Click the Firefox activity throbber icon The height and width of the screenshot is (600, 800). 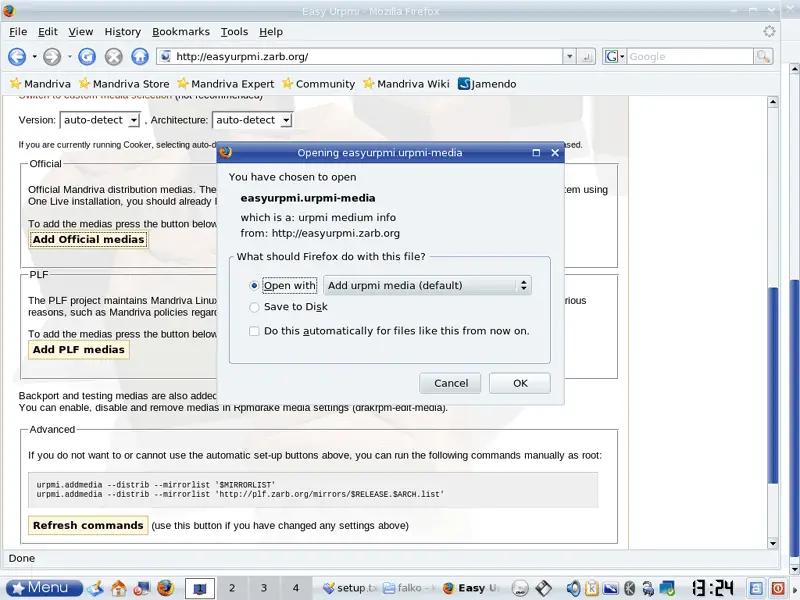coord(769,32)
